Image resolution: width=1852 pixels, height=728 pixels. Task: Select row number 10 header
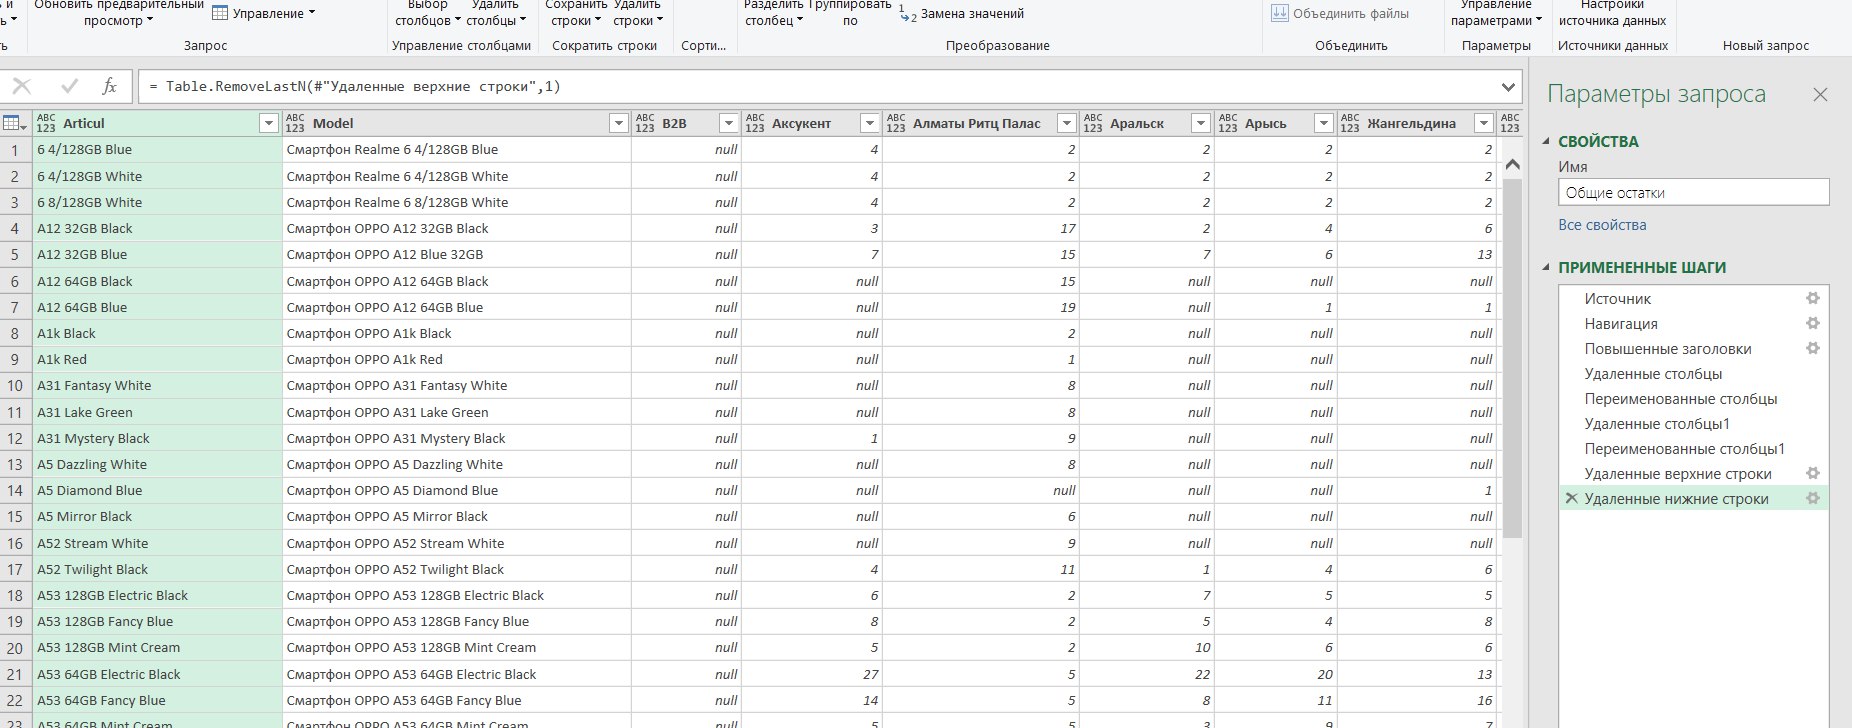point(15,385)
